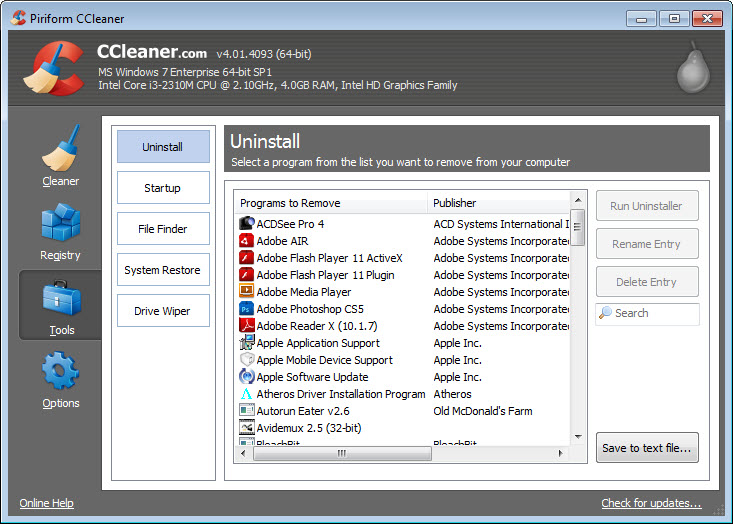Click the CCleaner logo in header
Image resolution: width=733 pixels, height=524 pixels.
(53, 68)
